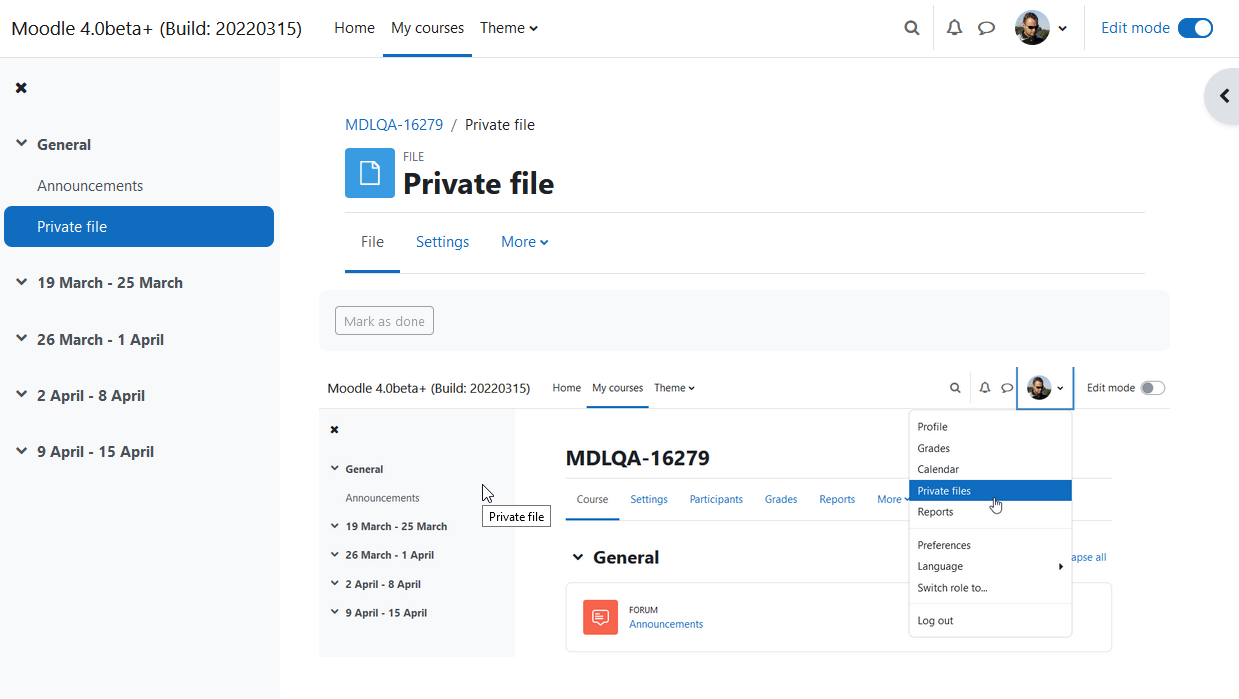
Task: Open Announcements in the course index
Action: (x=90, y=186)
